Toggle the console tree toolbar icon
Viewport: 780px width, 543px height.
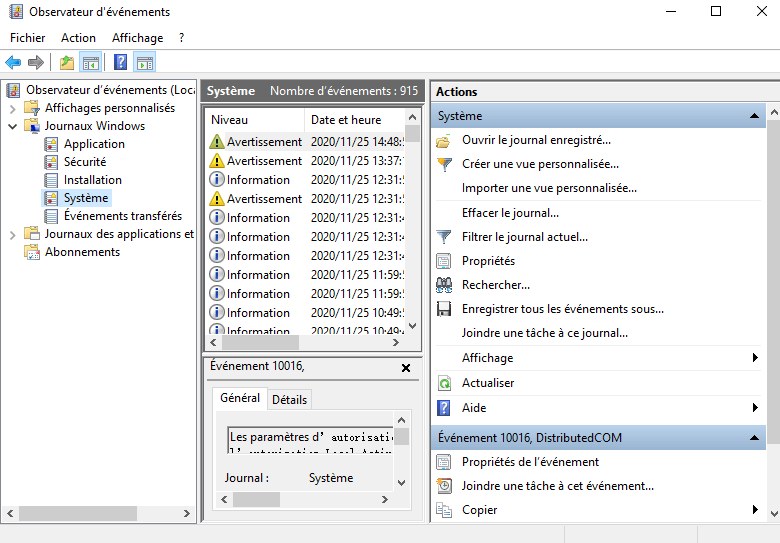pyautogui.click(x=91, y=63)
